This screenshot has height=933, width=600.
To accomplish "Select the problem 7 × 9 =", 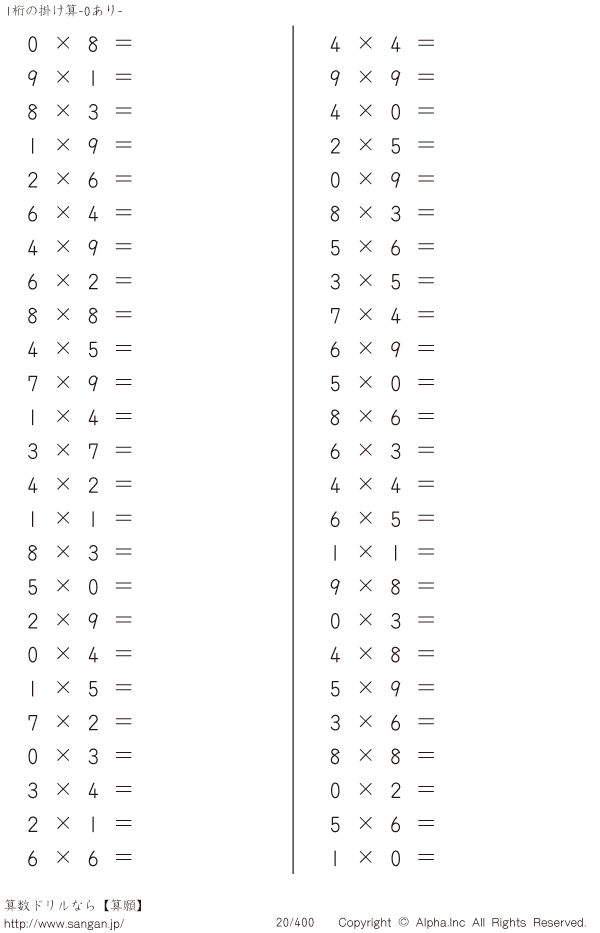I will [80, 383].
